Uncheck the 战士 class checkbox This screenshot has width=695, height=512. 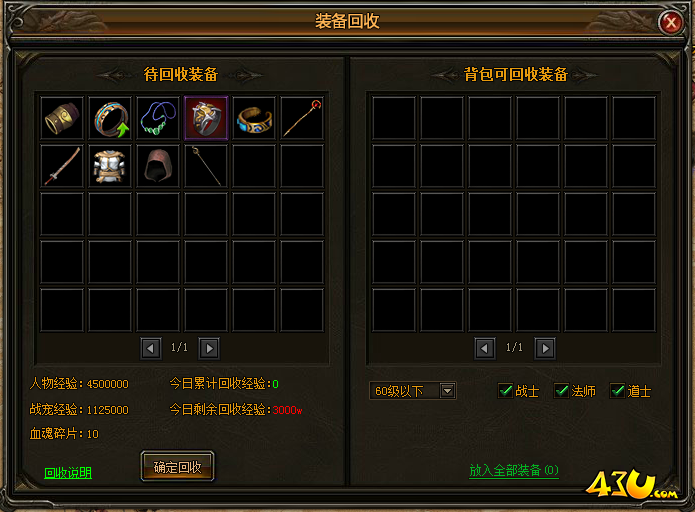[505, 391]
